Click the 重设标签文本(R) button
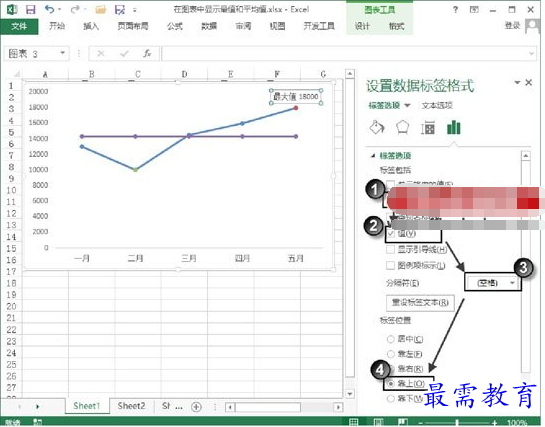Image resolution: width=545 pixels, height=427 pixels. click(x=420, y=303)
